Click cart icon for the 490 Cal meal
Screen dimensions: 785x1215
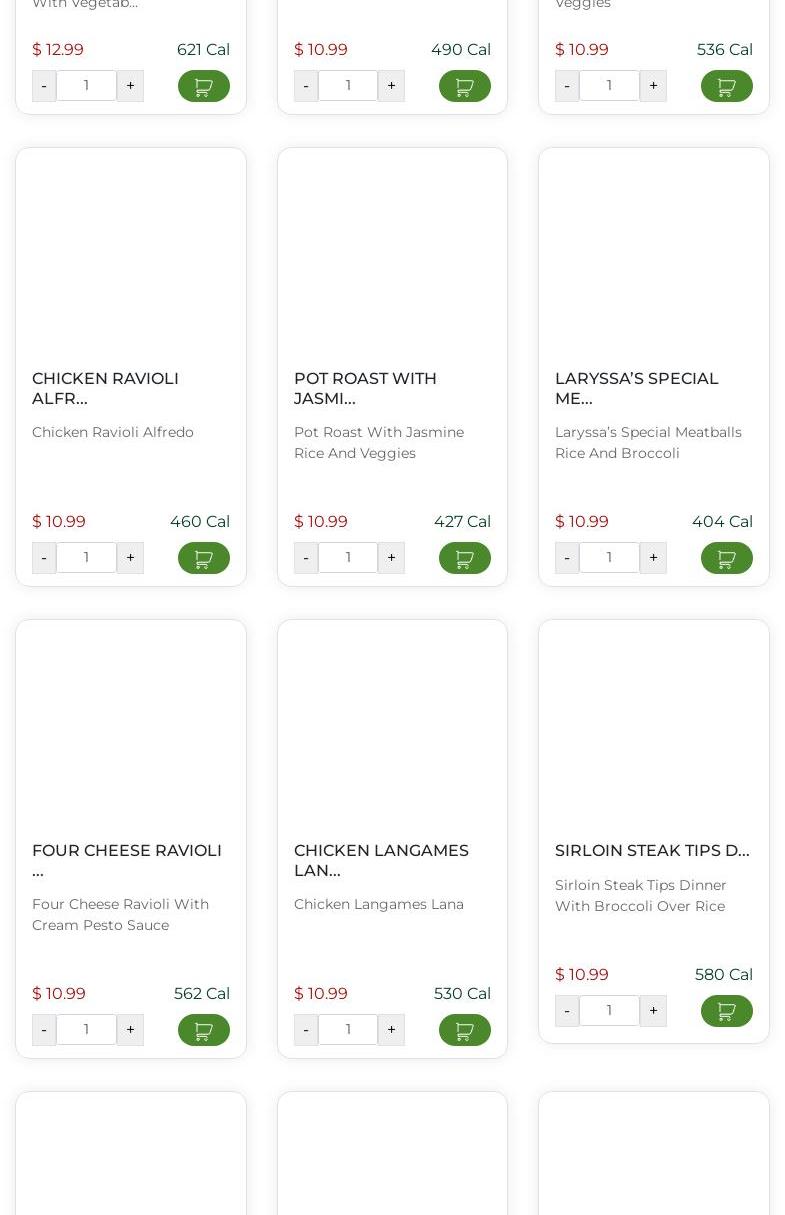click(x=464, y=86)
